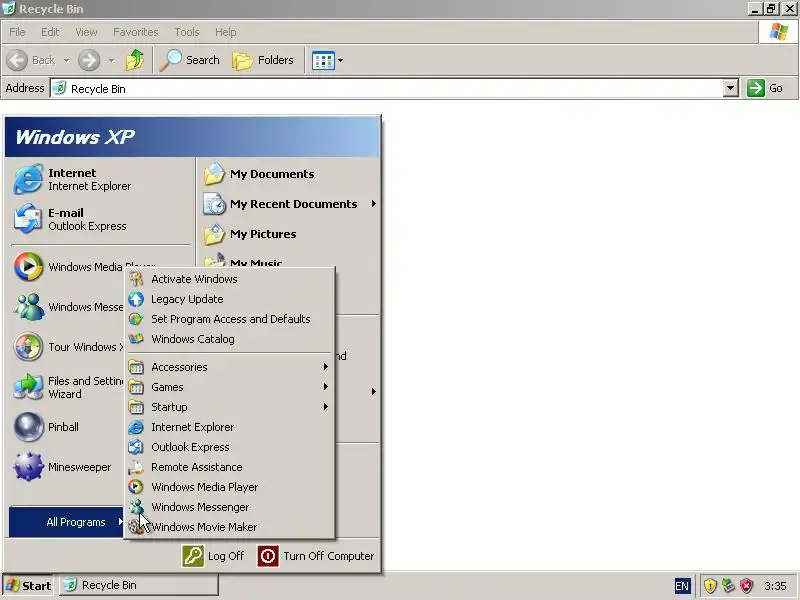Screen dimensions: 800x600
Task: Expand My Recent Documents submenu
Action: pyautogui.click(x=291, y=204)
